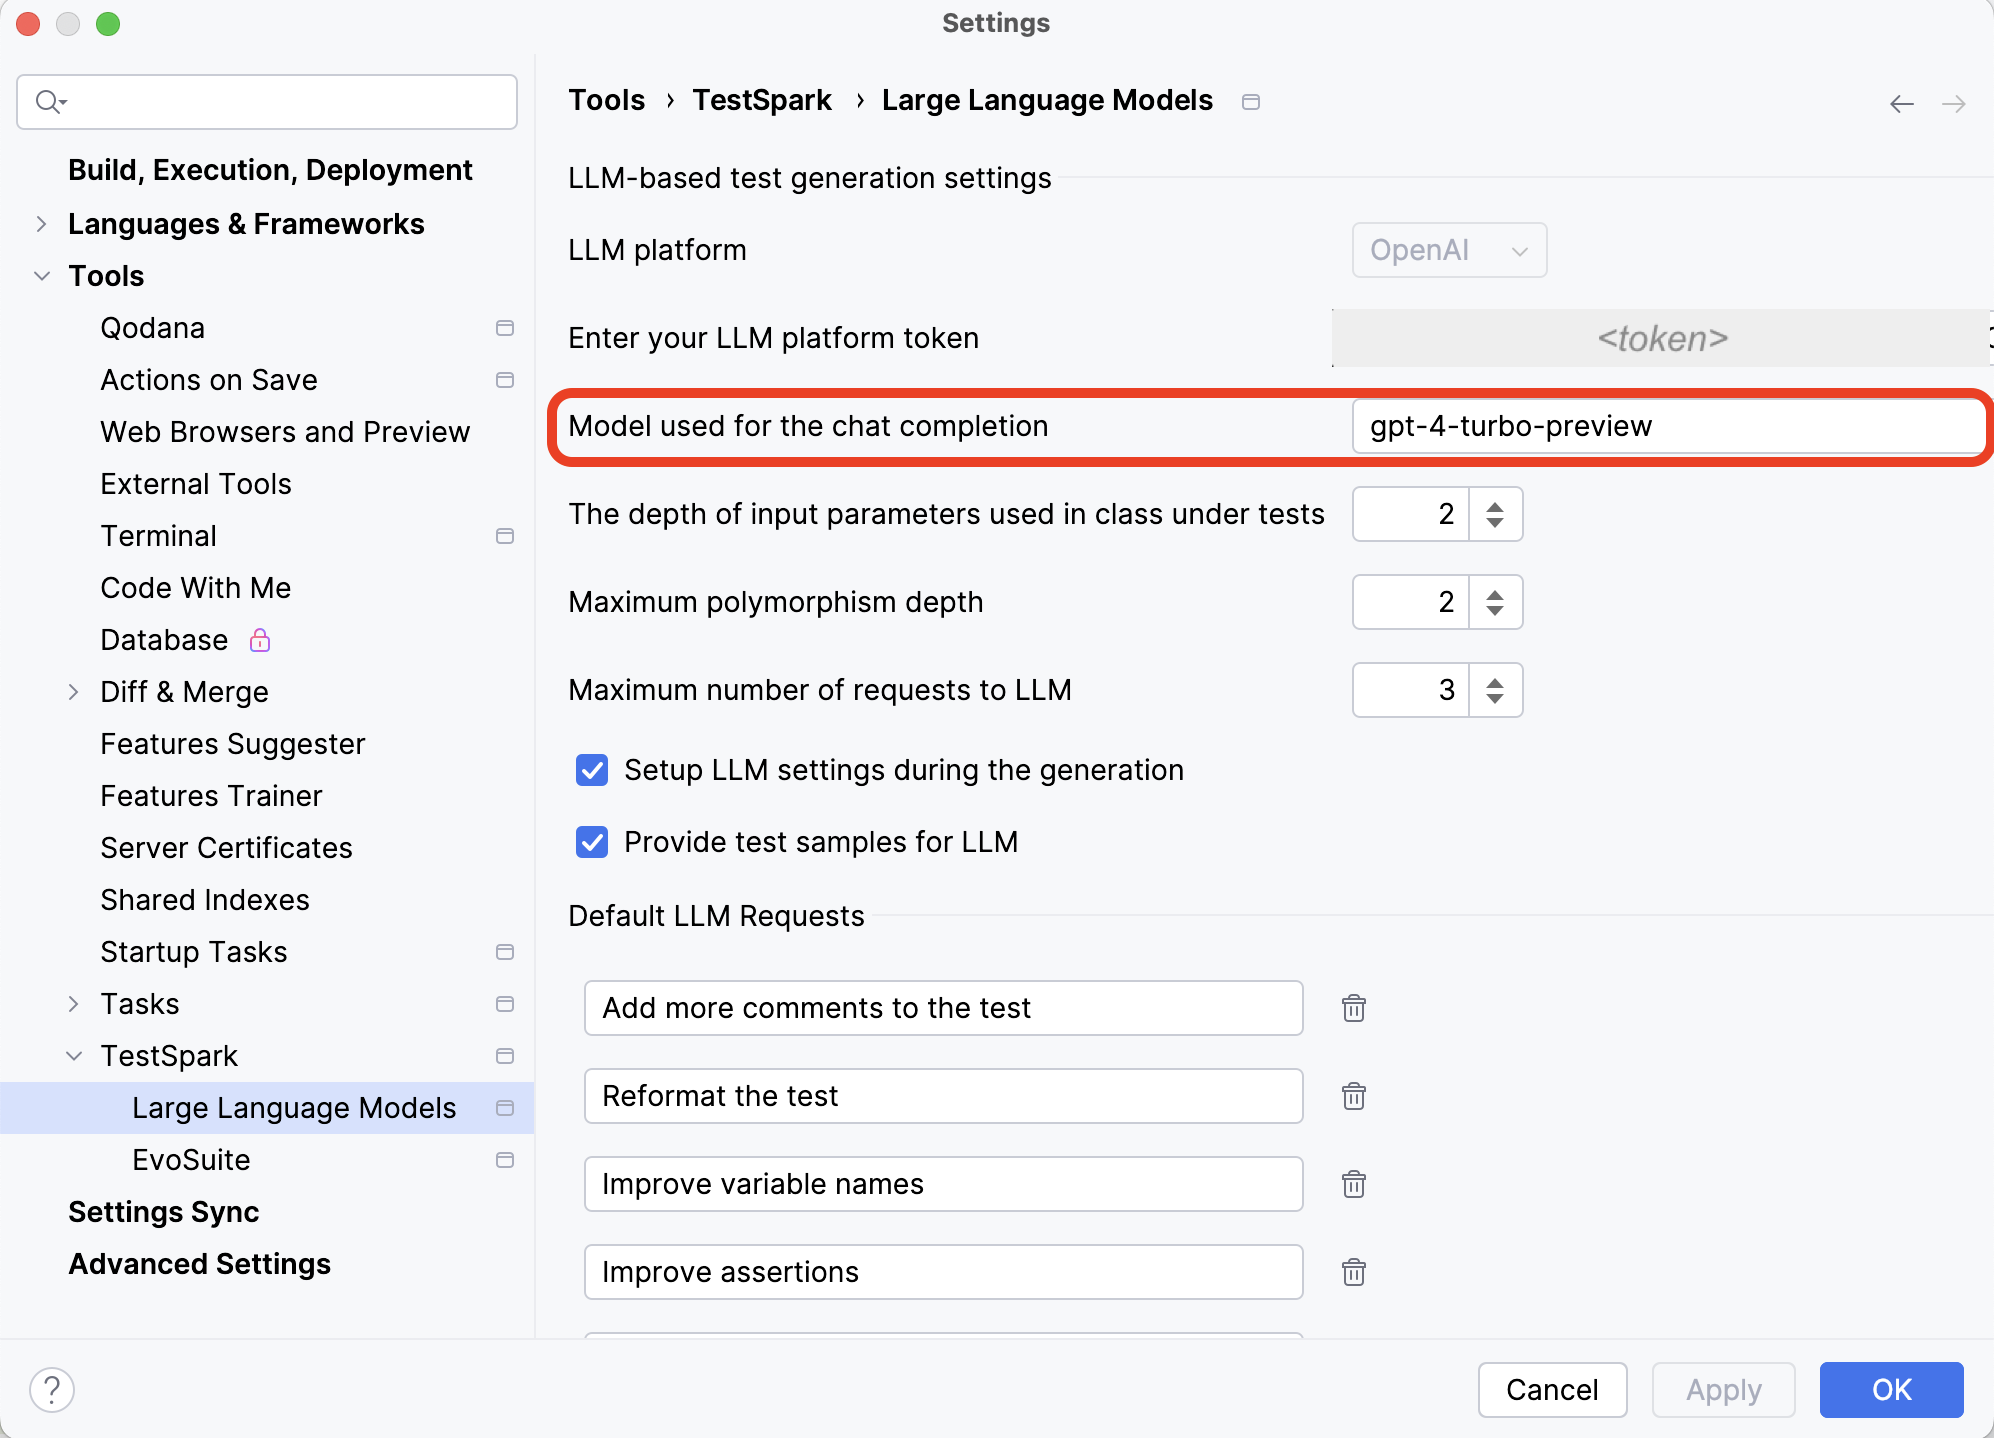This screenshot has width=1994, height=1438.
Task: Edit the 'Improve assertions' request field
Action: click(944, 1272)
